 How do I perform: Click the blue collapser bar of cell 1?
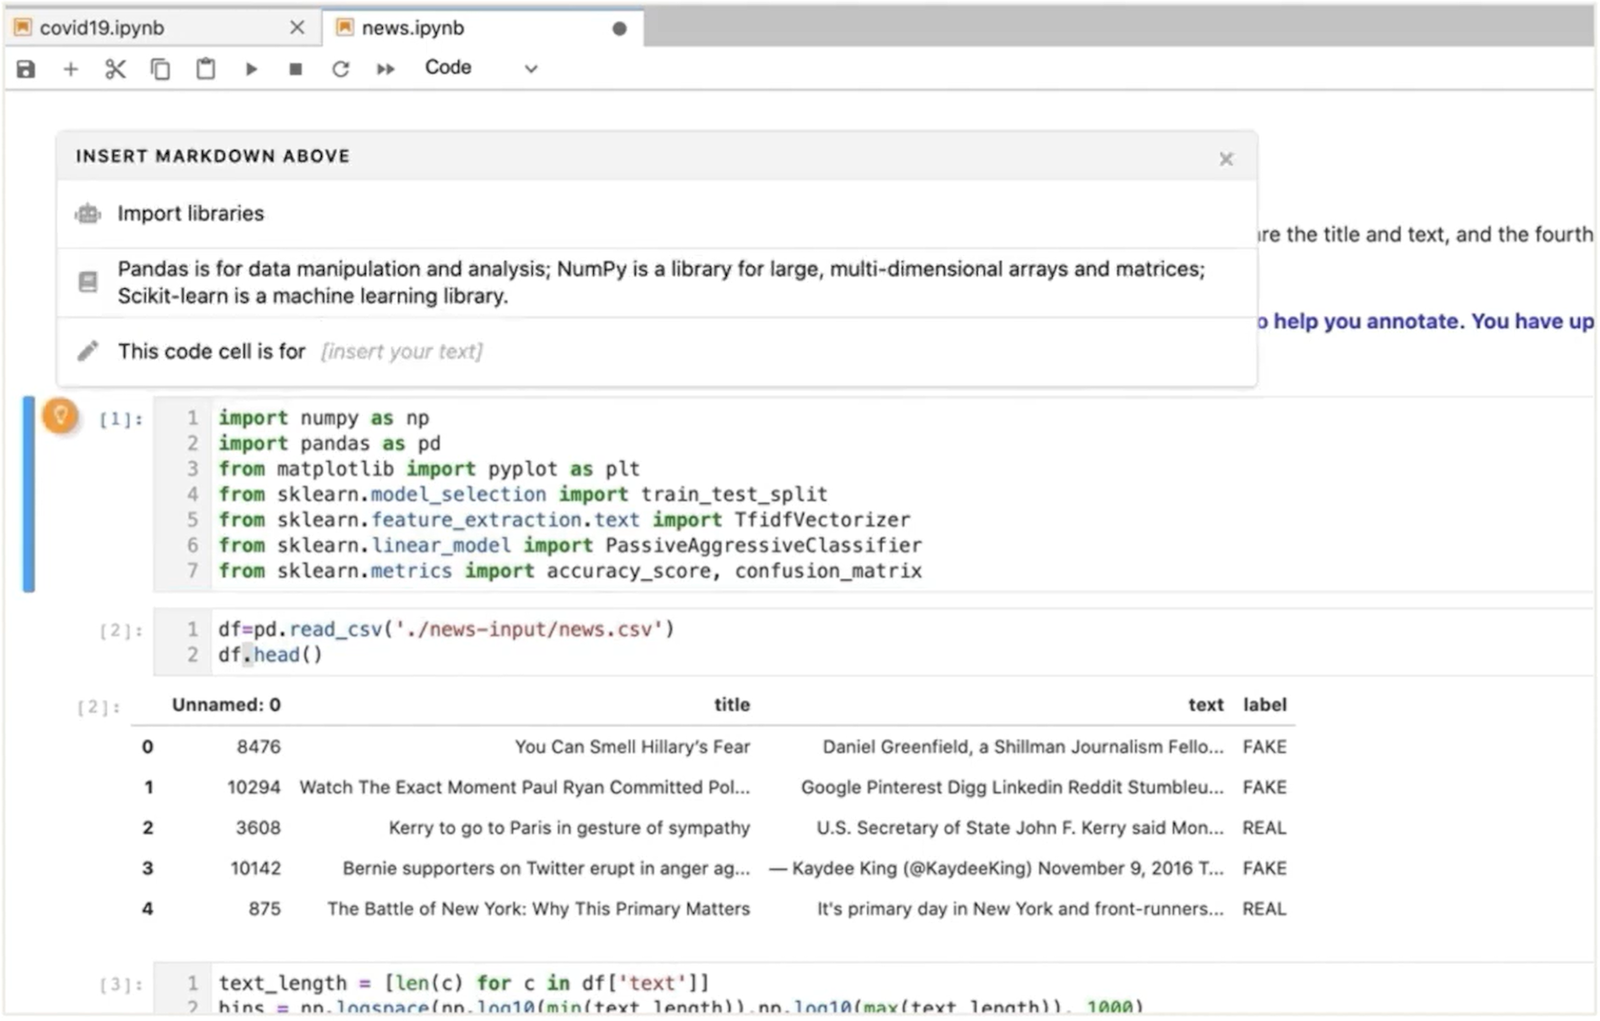[x=29, y=494]
